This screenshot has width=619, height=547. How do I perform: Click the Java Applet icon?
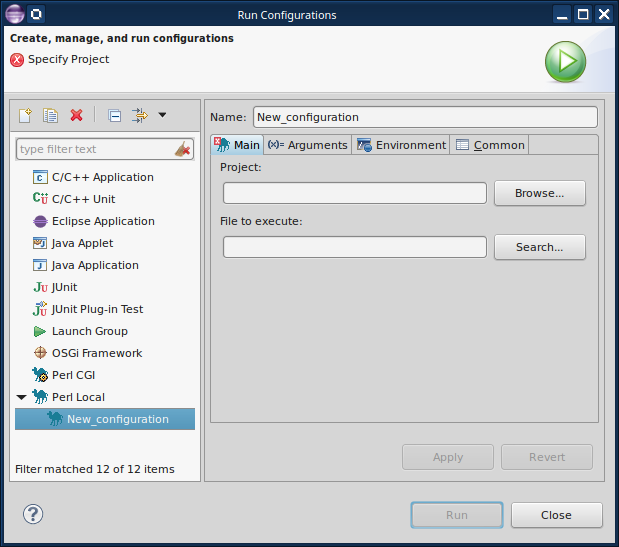point(40,243)
